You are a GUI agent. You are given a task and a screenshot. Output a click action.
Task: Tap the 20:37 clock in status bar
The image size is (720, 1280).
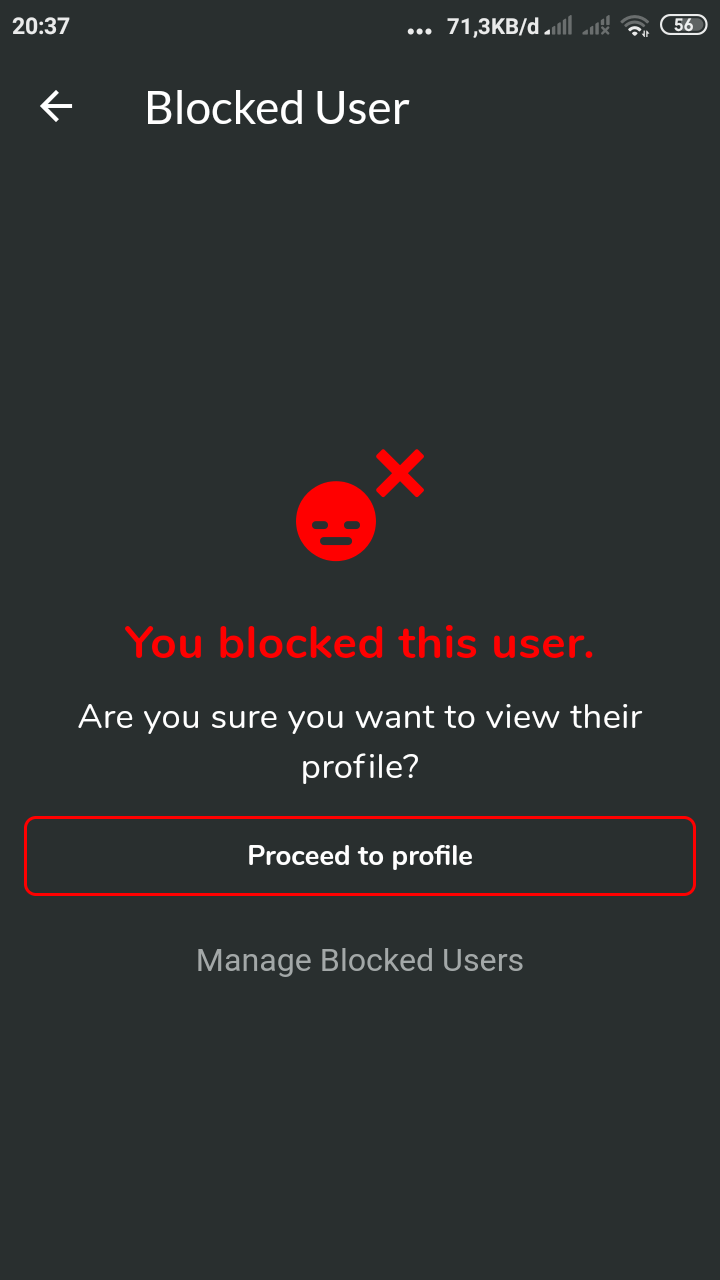point(41,26)
